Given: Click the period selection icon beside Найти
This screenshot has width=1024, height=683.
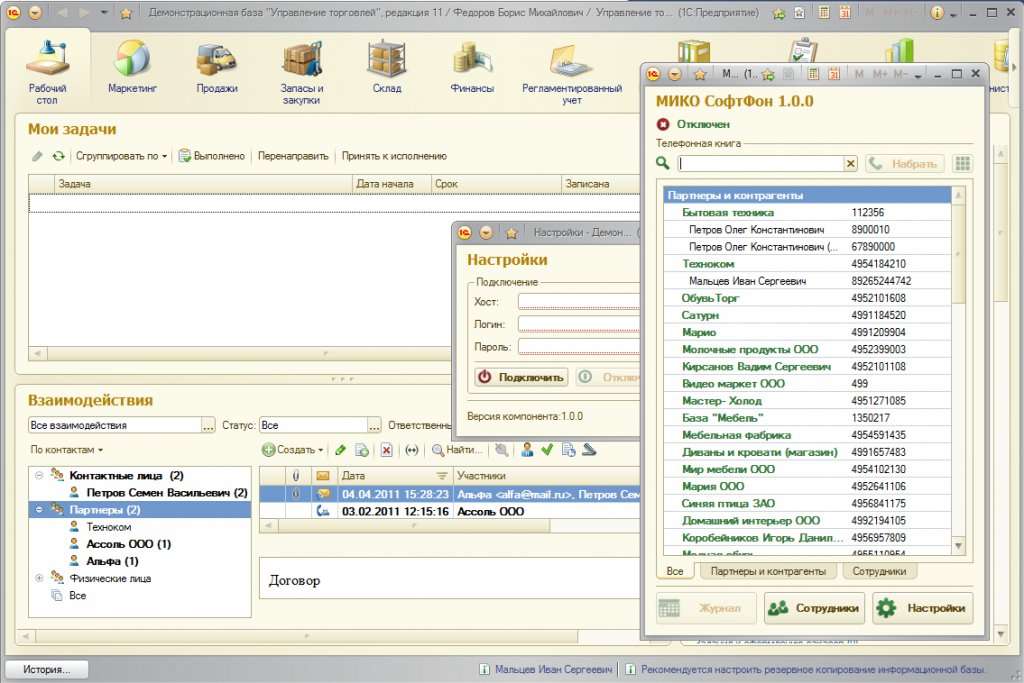Looking at the screenshot, I should [411, 450].
